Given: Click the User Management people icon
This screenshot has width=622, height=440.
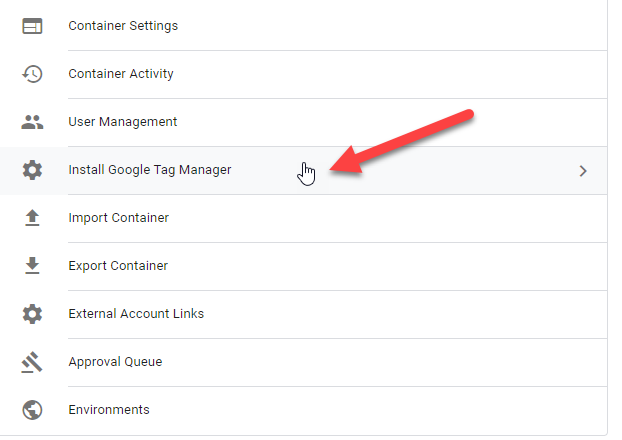Looking at the screenshot, I should [x=32, y=122].
